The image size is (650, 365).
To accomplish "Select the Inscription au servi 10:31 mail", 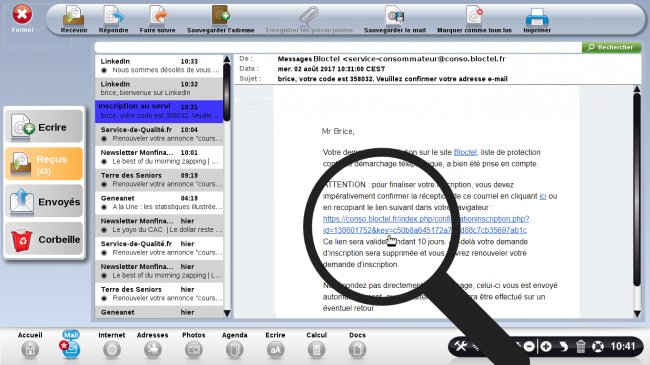I will coord(159,111).
